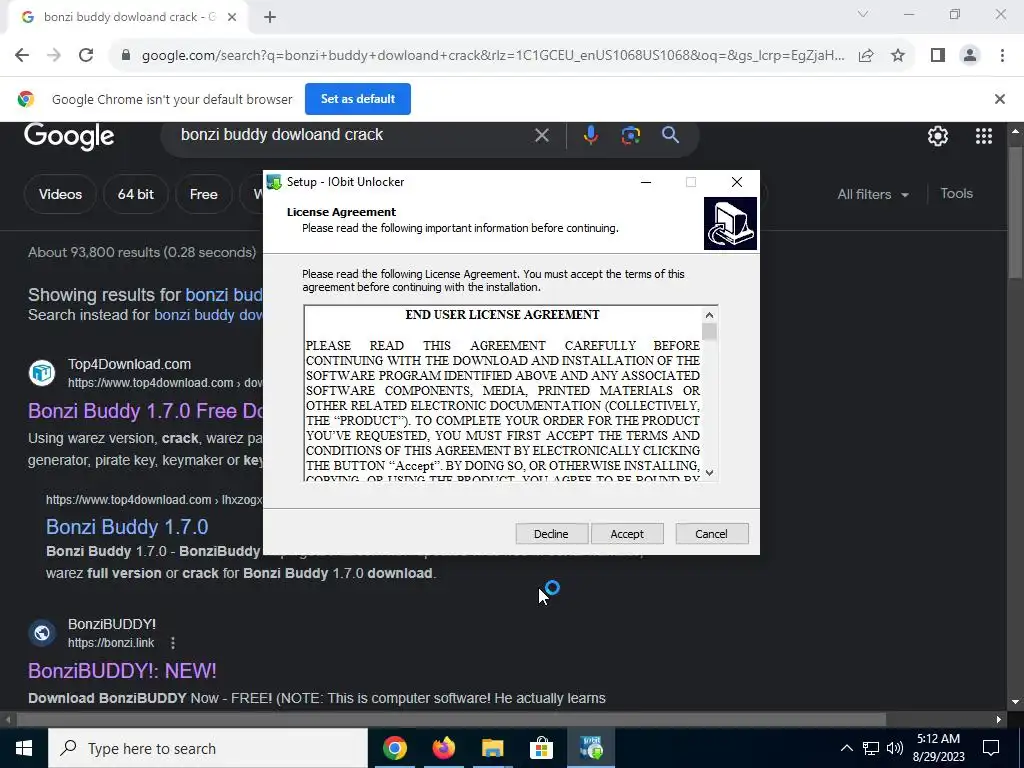Select the 64 bit filter chip

pyautogui.click(x=136, y=194)
